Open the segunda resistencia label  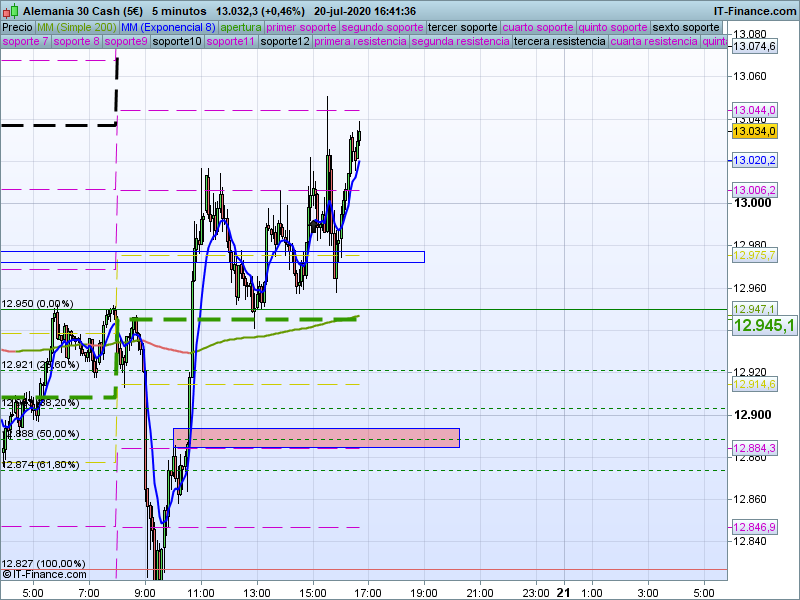pyautogui.click(x=460, y=41)
